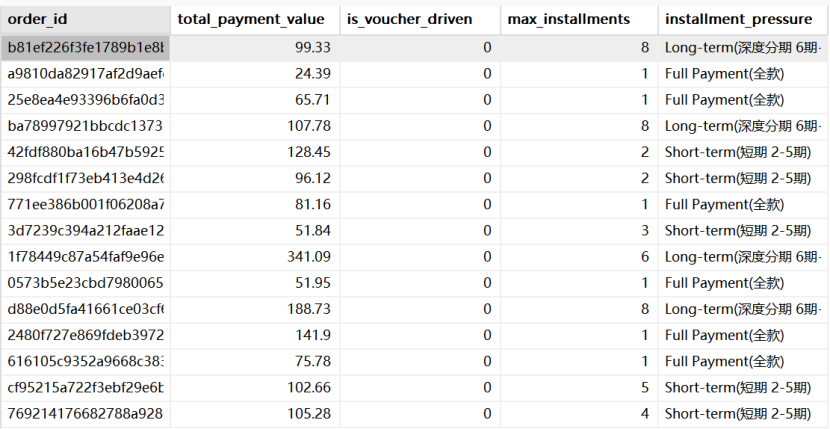830x429 pixels.
Task: Select order_id cell ba78997921bbcdc1373
Action: [85, 126]
